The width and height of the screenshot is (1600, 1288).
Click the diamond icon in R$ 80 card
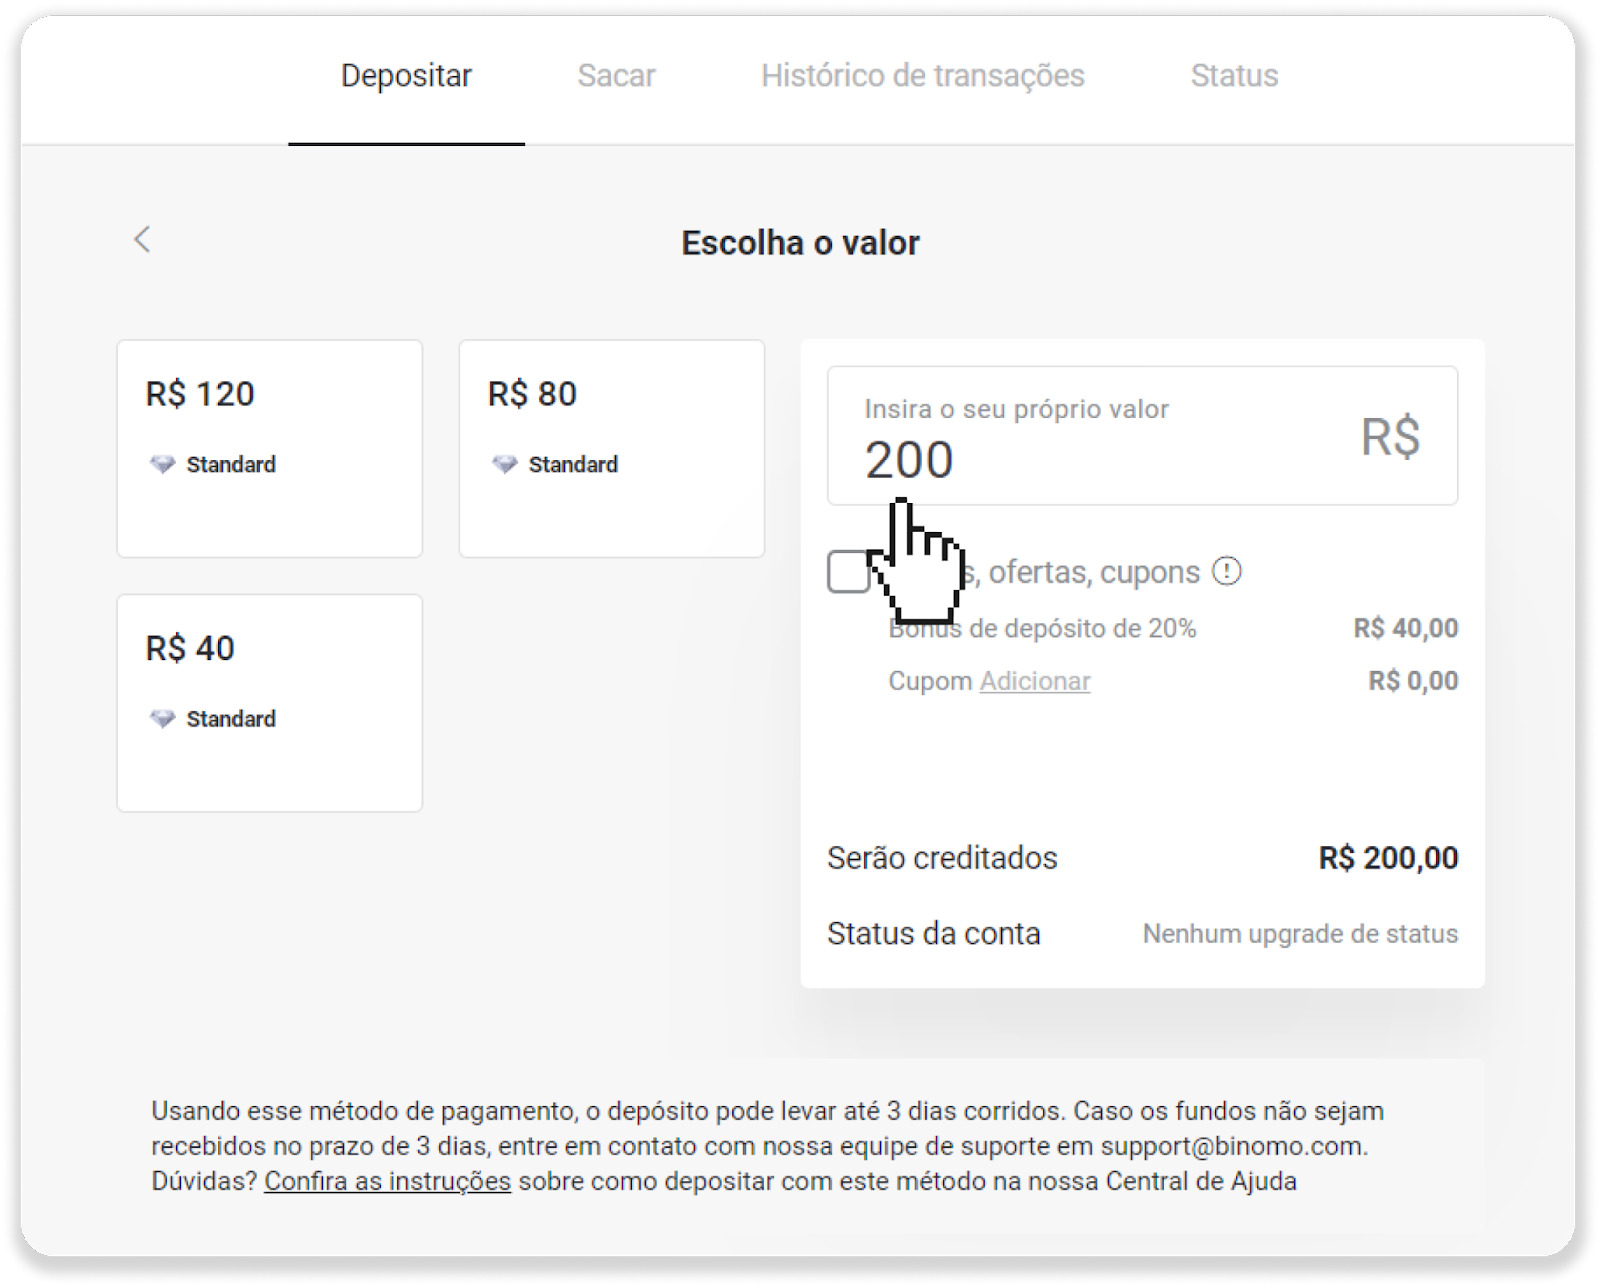(504, 465)
